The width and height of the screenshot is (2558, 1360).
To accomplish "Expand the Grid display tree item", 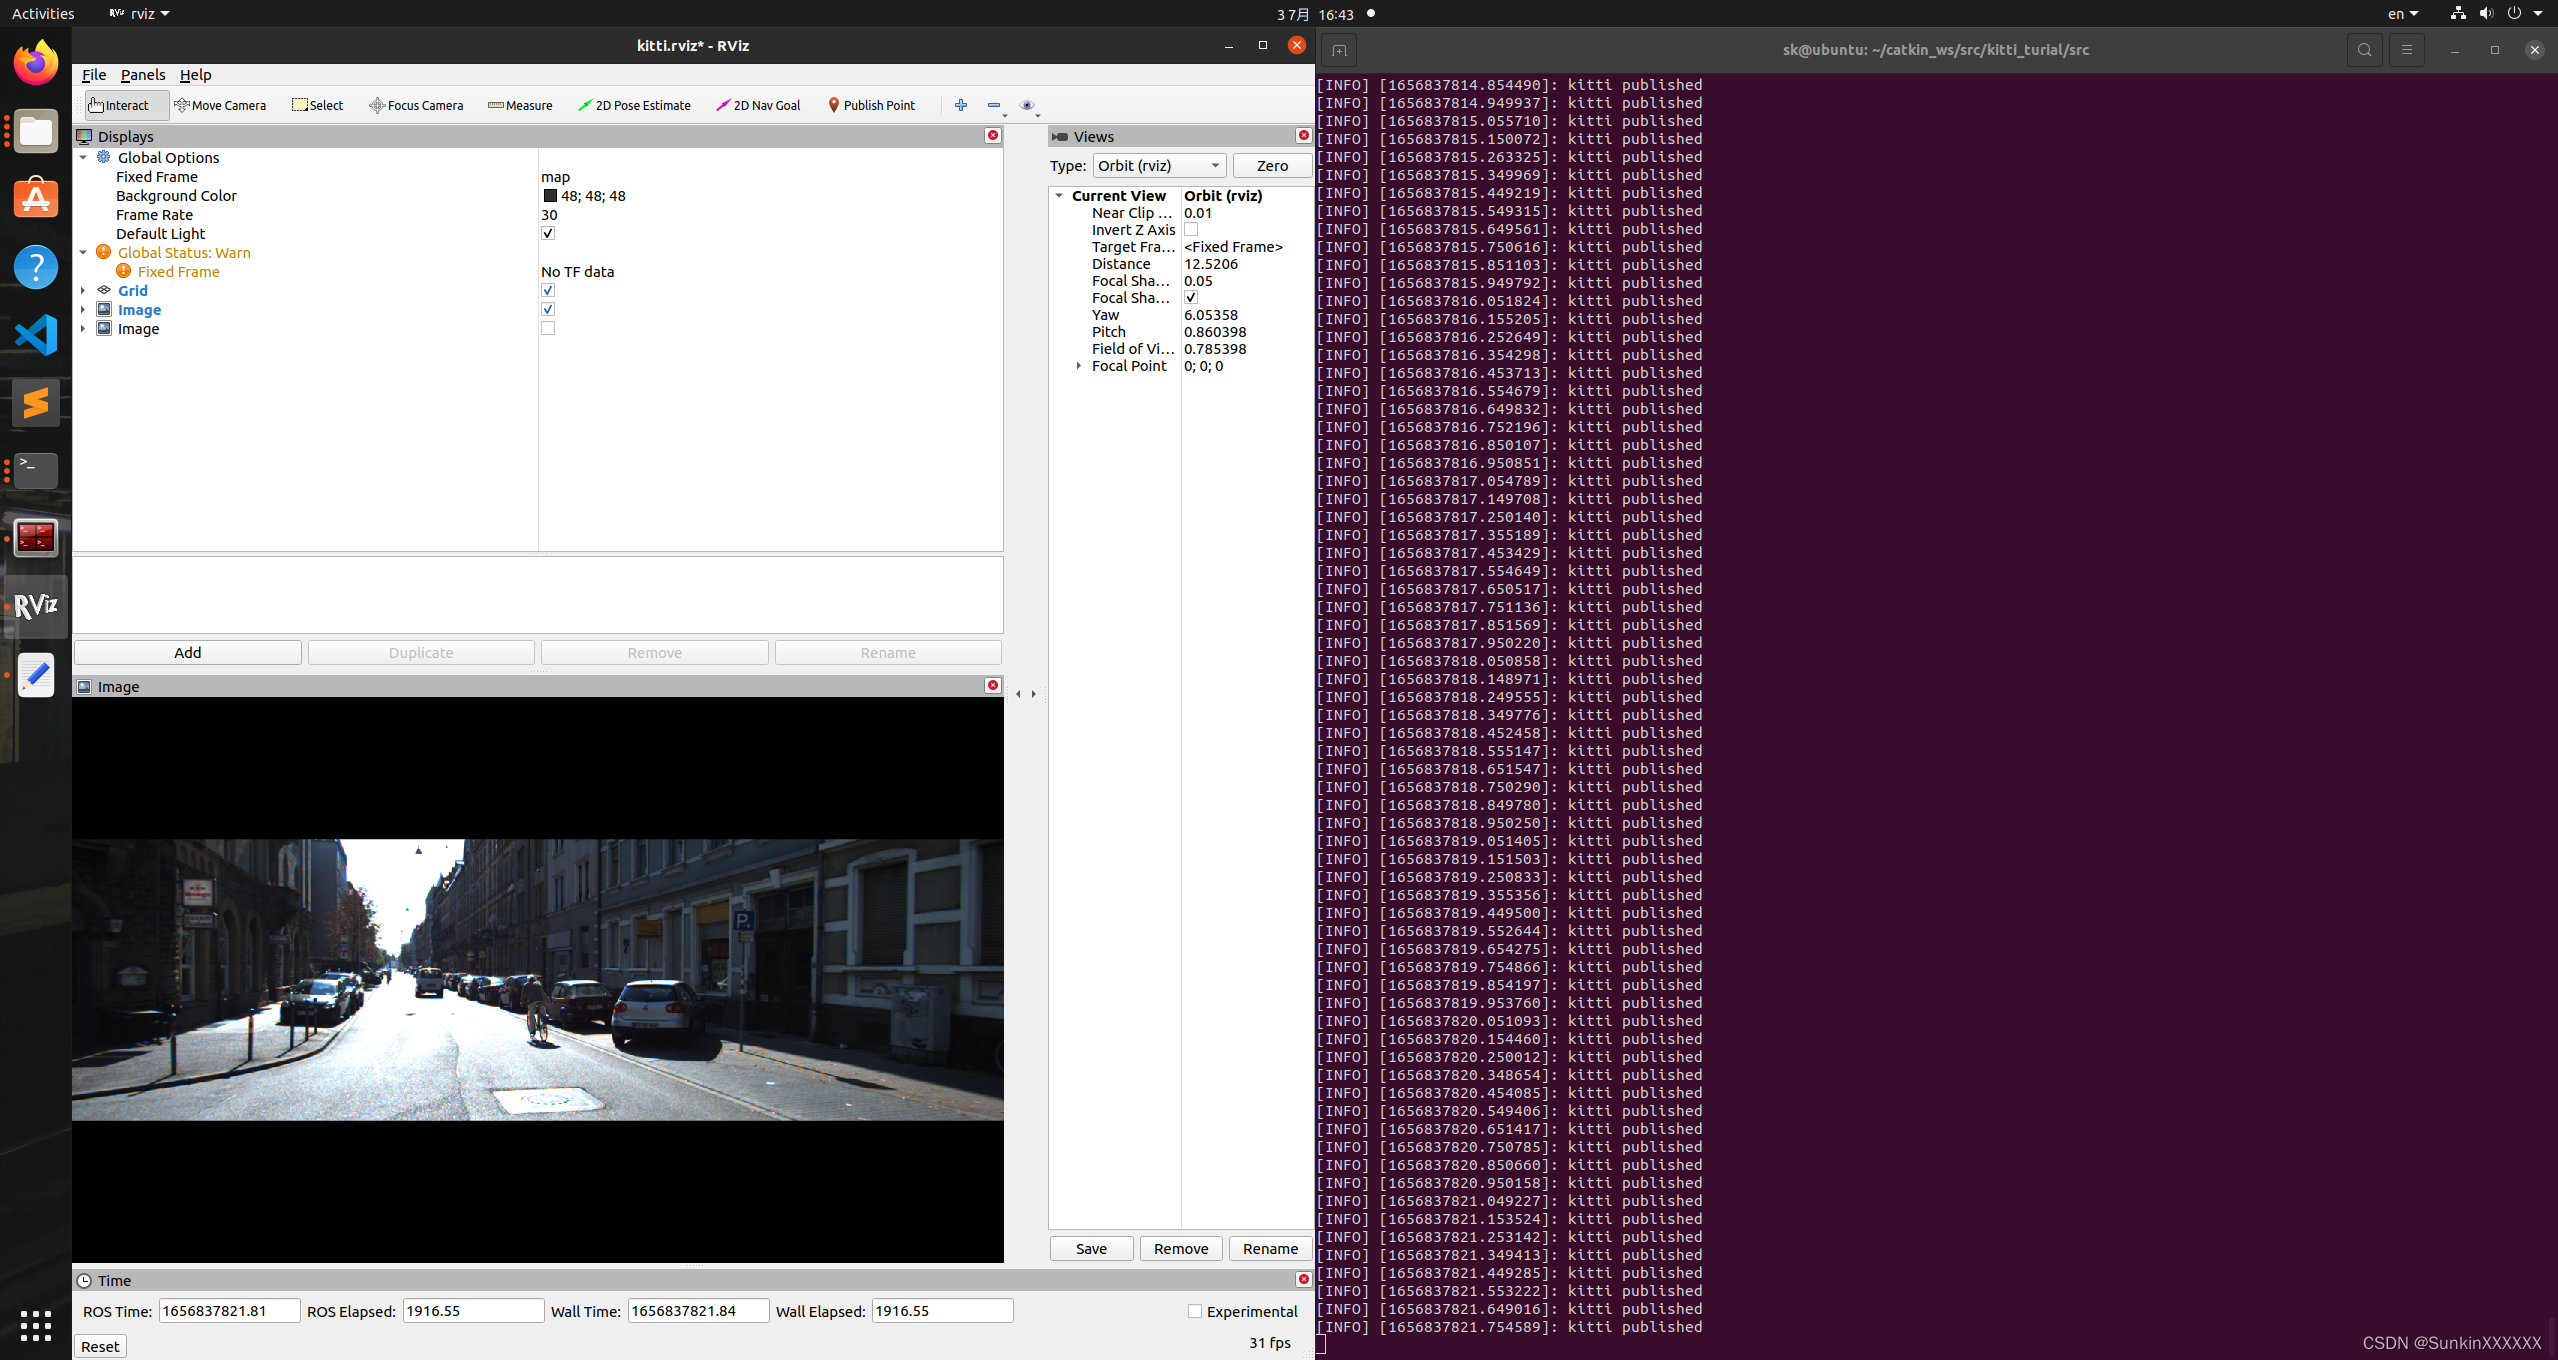I will pyautogui.click(x=83, y=291).
